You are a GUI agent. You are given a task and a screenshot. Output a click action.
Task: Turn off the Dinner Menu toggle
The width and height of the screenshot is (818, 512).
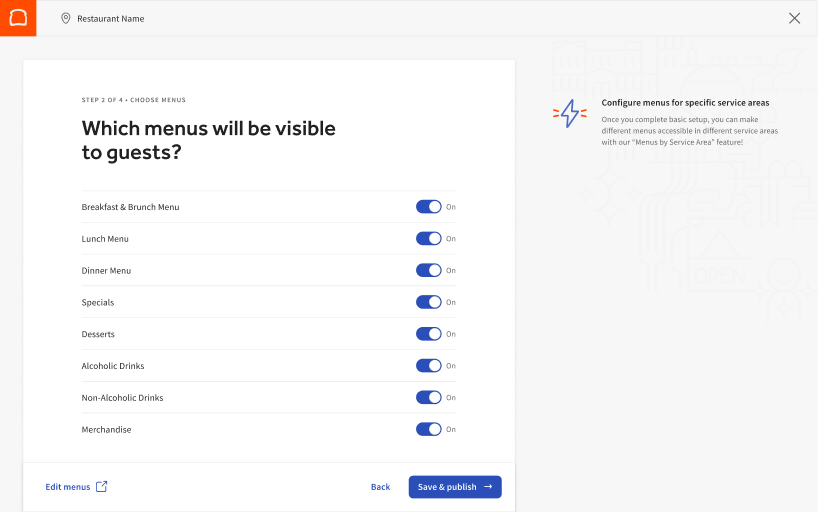[428, 270]
